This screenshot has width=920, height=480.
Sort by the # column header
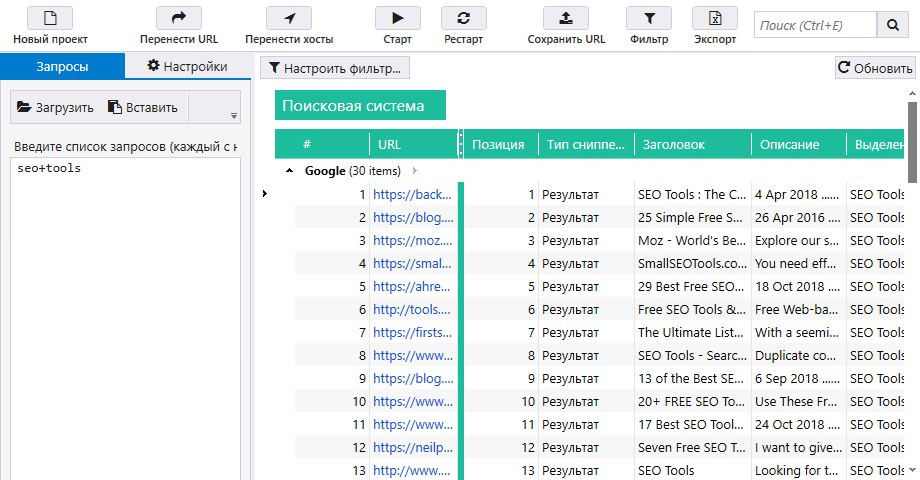322,144
